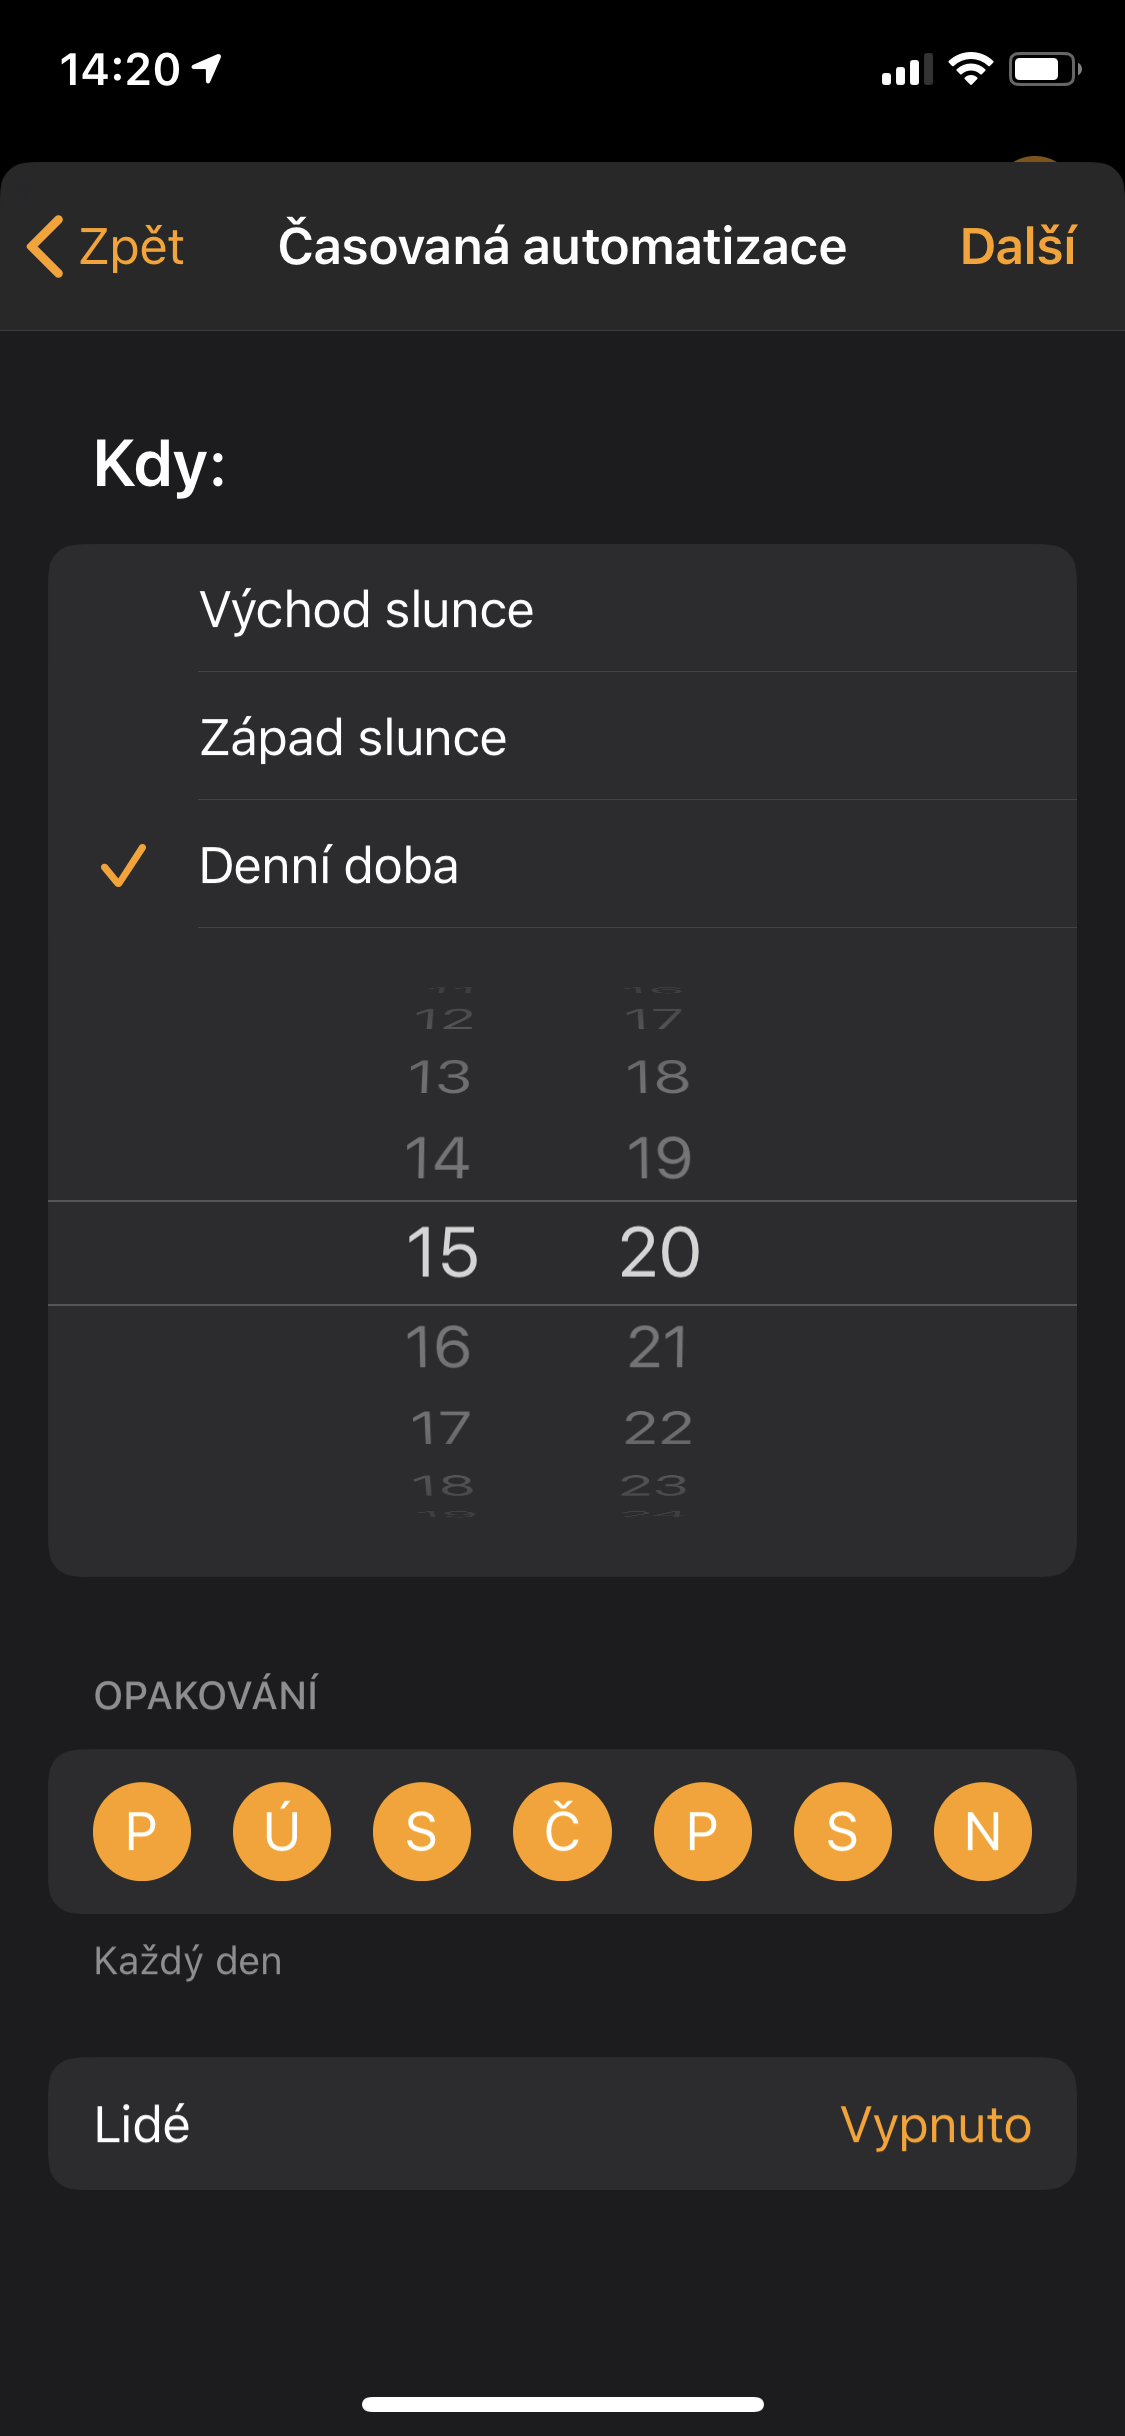The width and height of the screenshot is (1125, 2436).
Task: Select hour 16 in time picker
Action: pos(439,1346)
